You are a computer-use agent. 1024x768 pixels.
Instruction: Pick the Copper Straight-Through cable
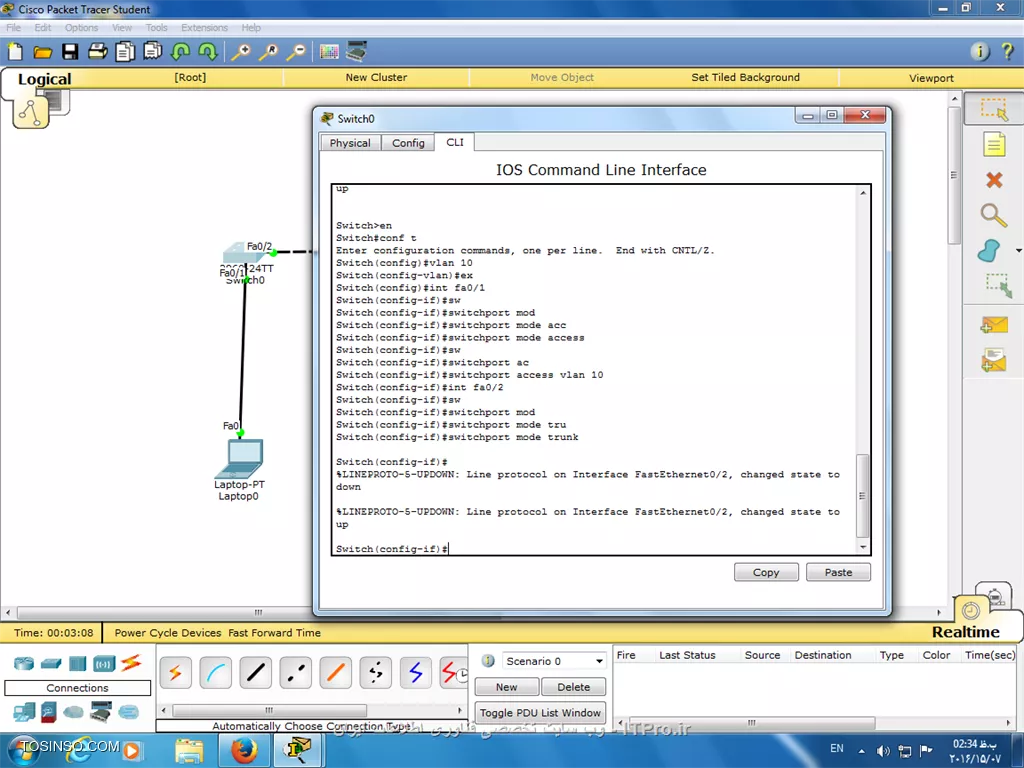point(255,673)
